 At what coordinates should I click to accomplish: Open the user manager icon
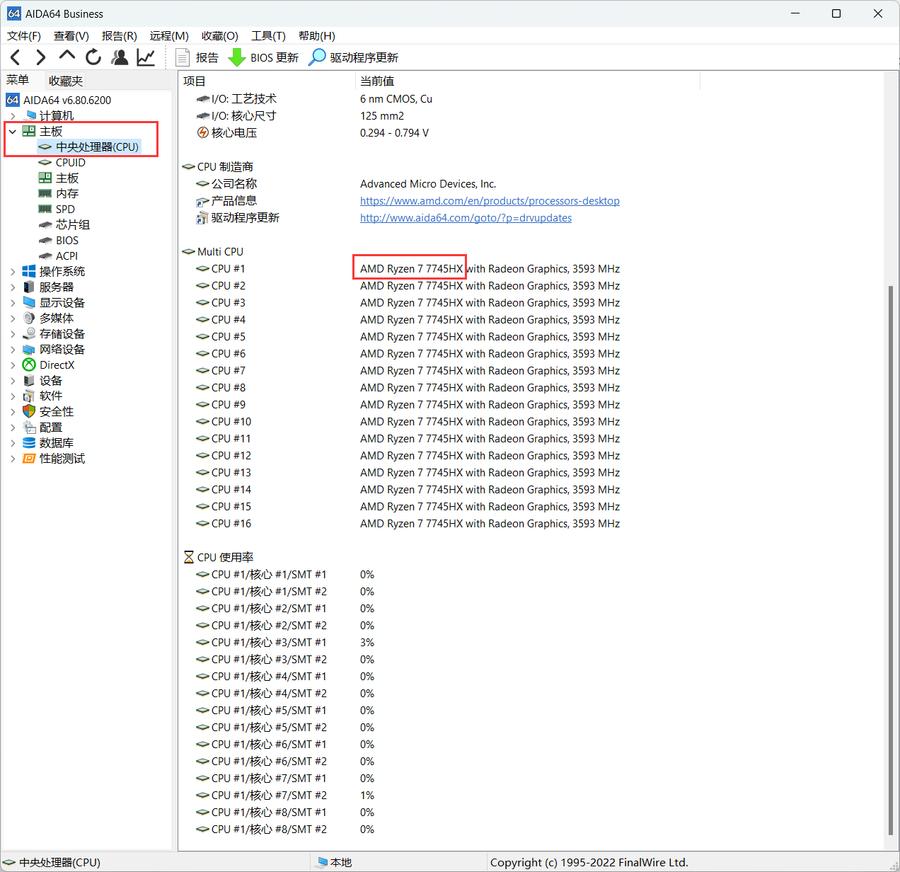click(120, 57)
